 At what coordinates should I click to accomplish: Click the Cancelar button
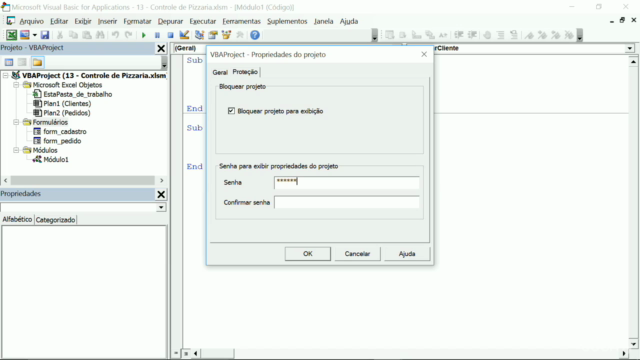pyautogui.click(x=357, y=253)
